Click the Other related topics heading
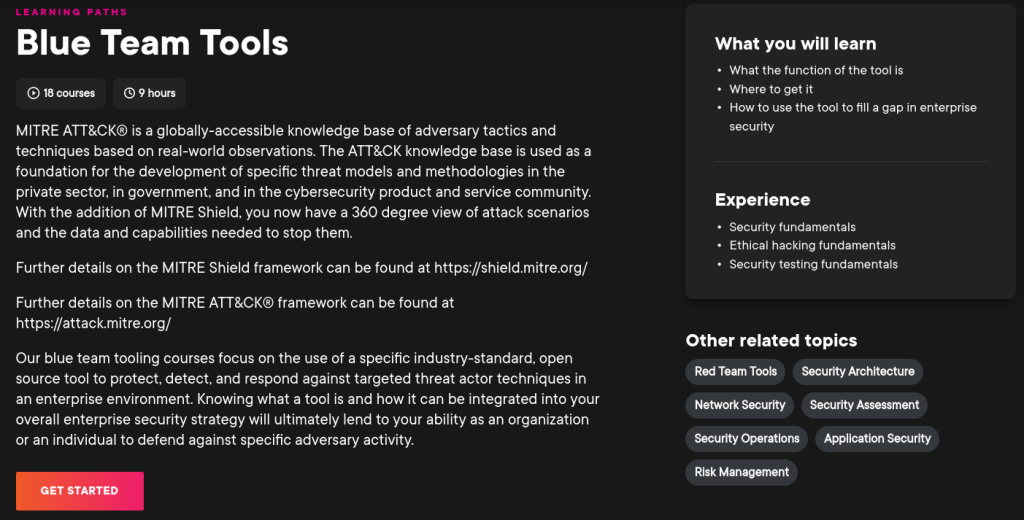 tap(771, 341)
